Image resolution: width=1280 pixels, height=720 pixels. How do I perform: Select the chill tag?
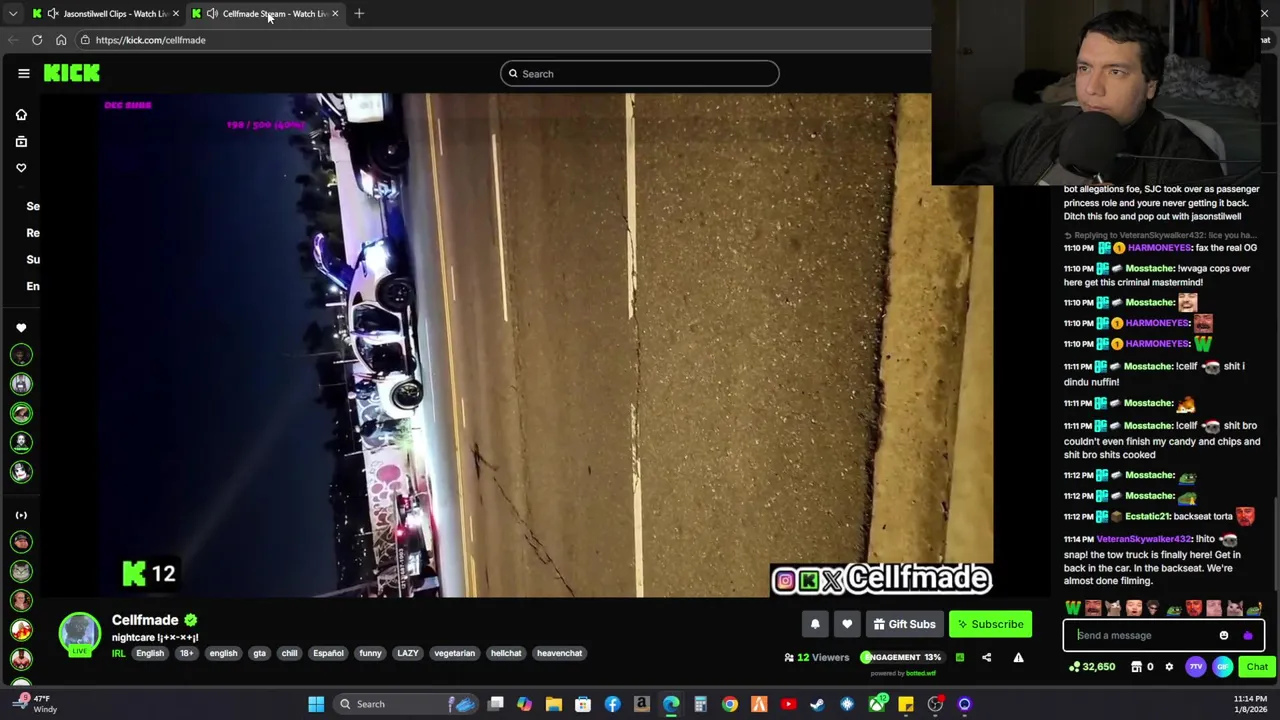[x=289, y=653]
